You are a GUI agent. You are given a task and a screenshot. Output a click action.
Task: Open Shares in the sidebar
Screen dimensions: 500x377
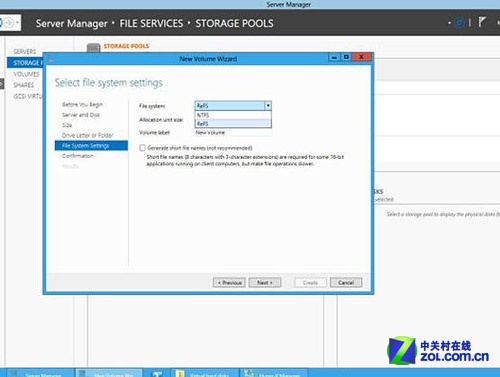pos(24,85)
